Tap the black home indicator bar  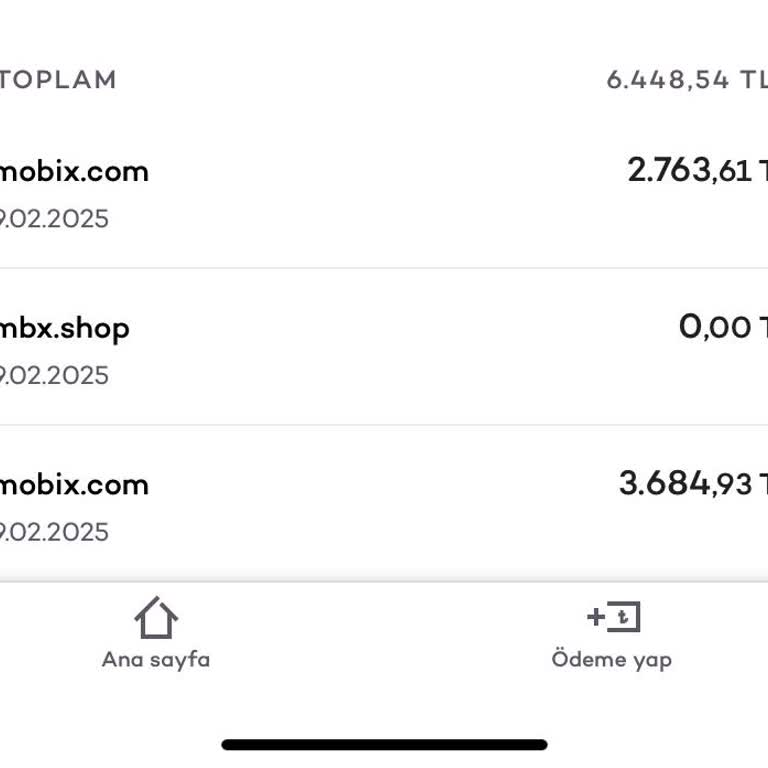pyautogui.click(x=384, y=745)
